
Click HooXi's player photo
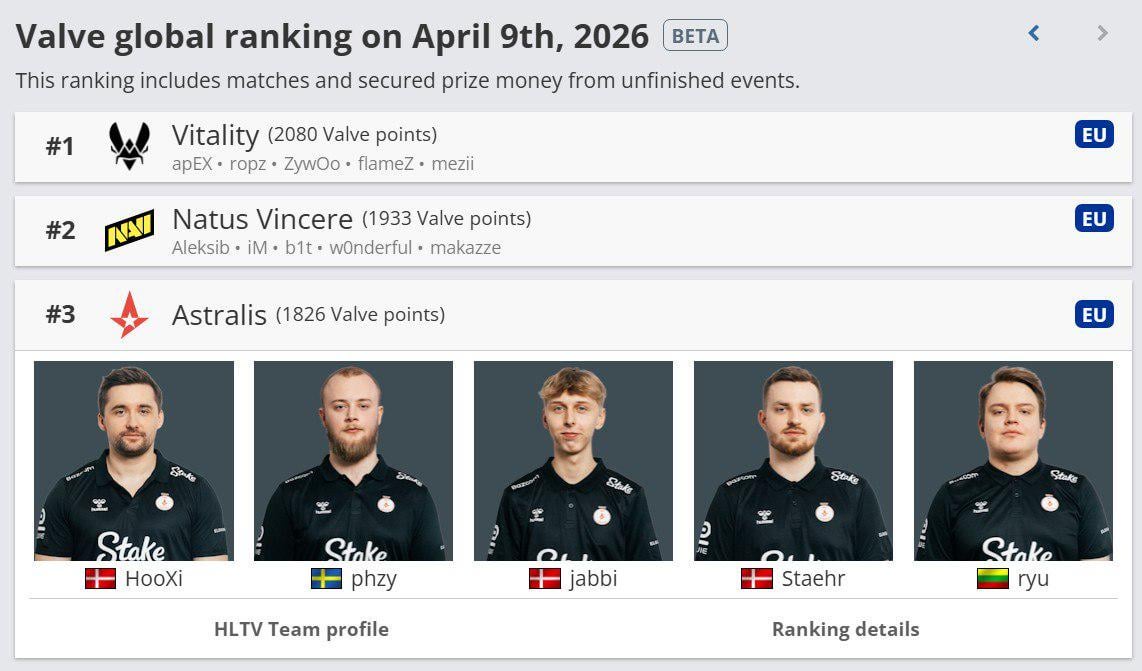click(x=134, y=460)
